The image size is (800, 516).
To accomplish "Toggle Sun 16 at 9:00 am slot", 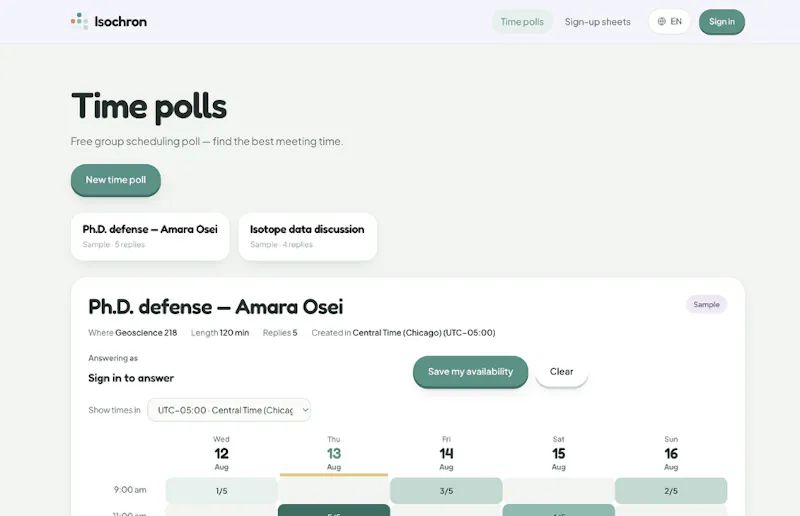I will tap(671, 491).
